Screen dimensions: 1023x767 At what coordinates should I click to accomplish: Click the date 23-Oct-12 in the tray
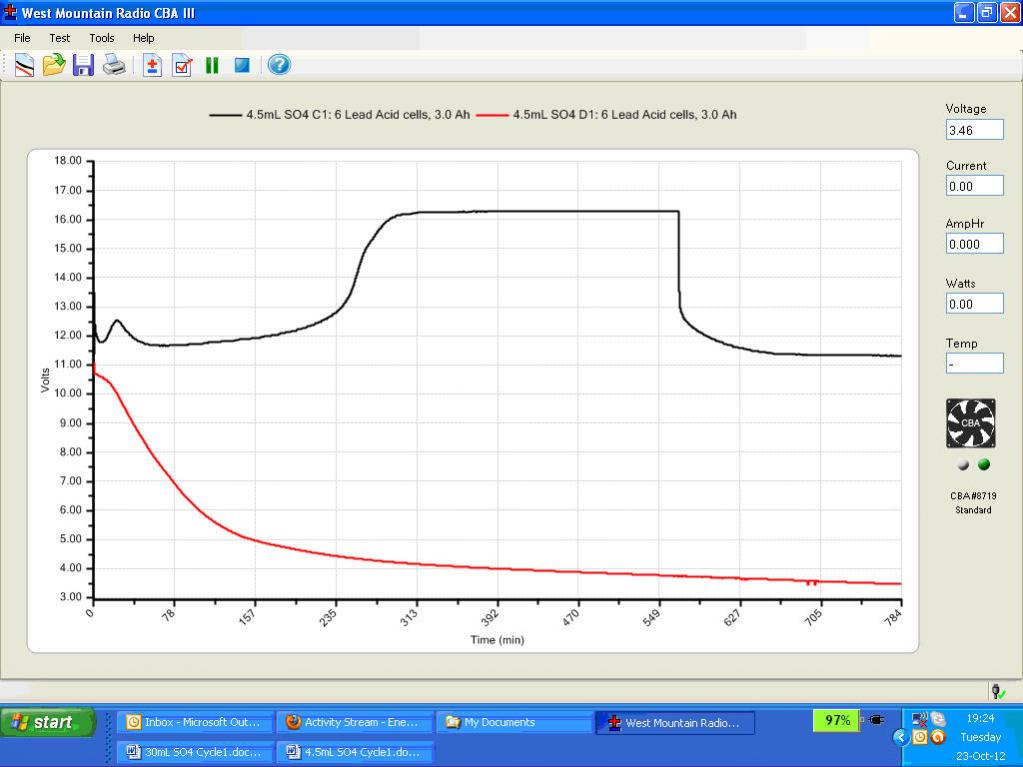[981, 757]
